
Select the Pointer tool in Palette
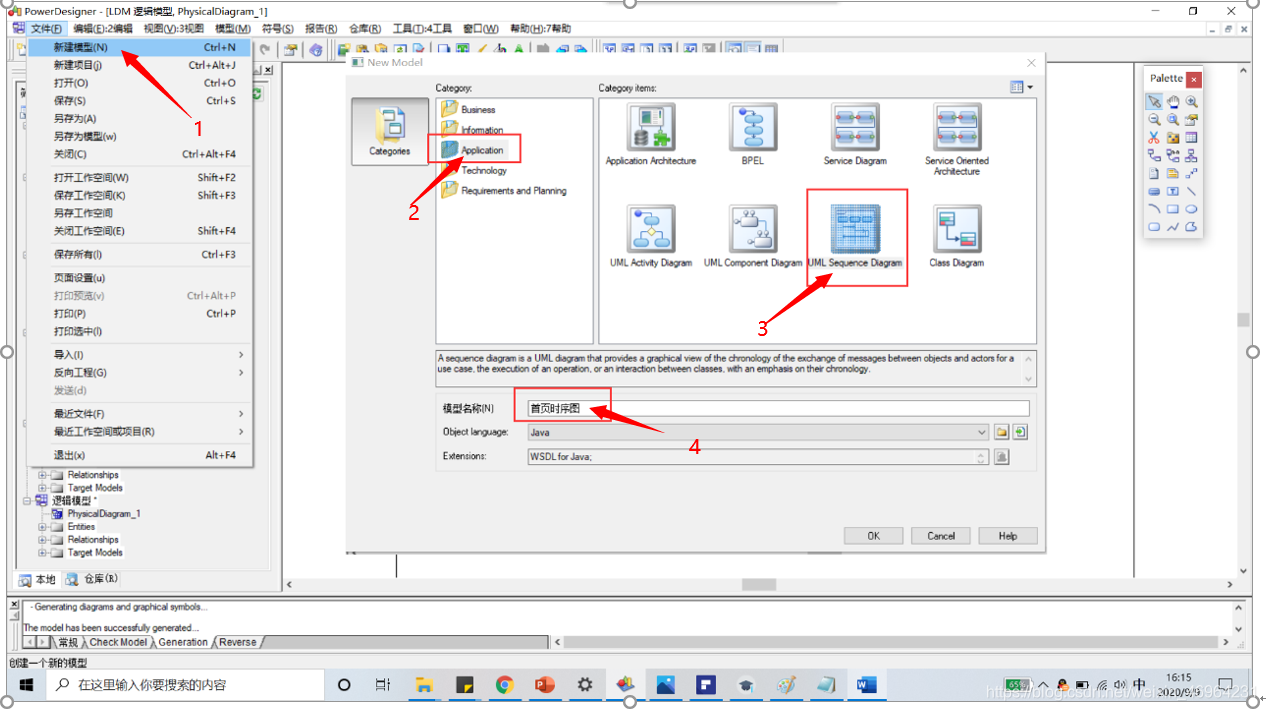(1154, 101)
